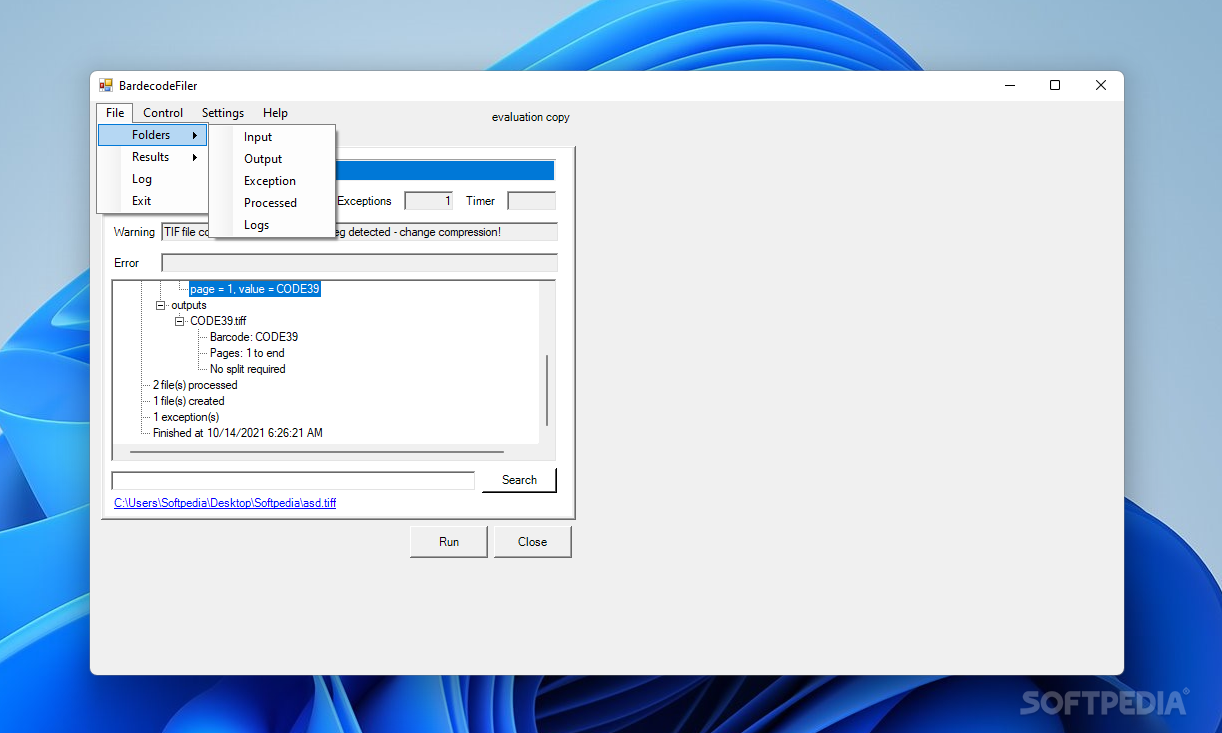
Task: Click the Warning message field
Action: [359, 232]
